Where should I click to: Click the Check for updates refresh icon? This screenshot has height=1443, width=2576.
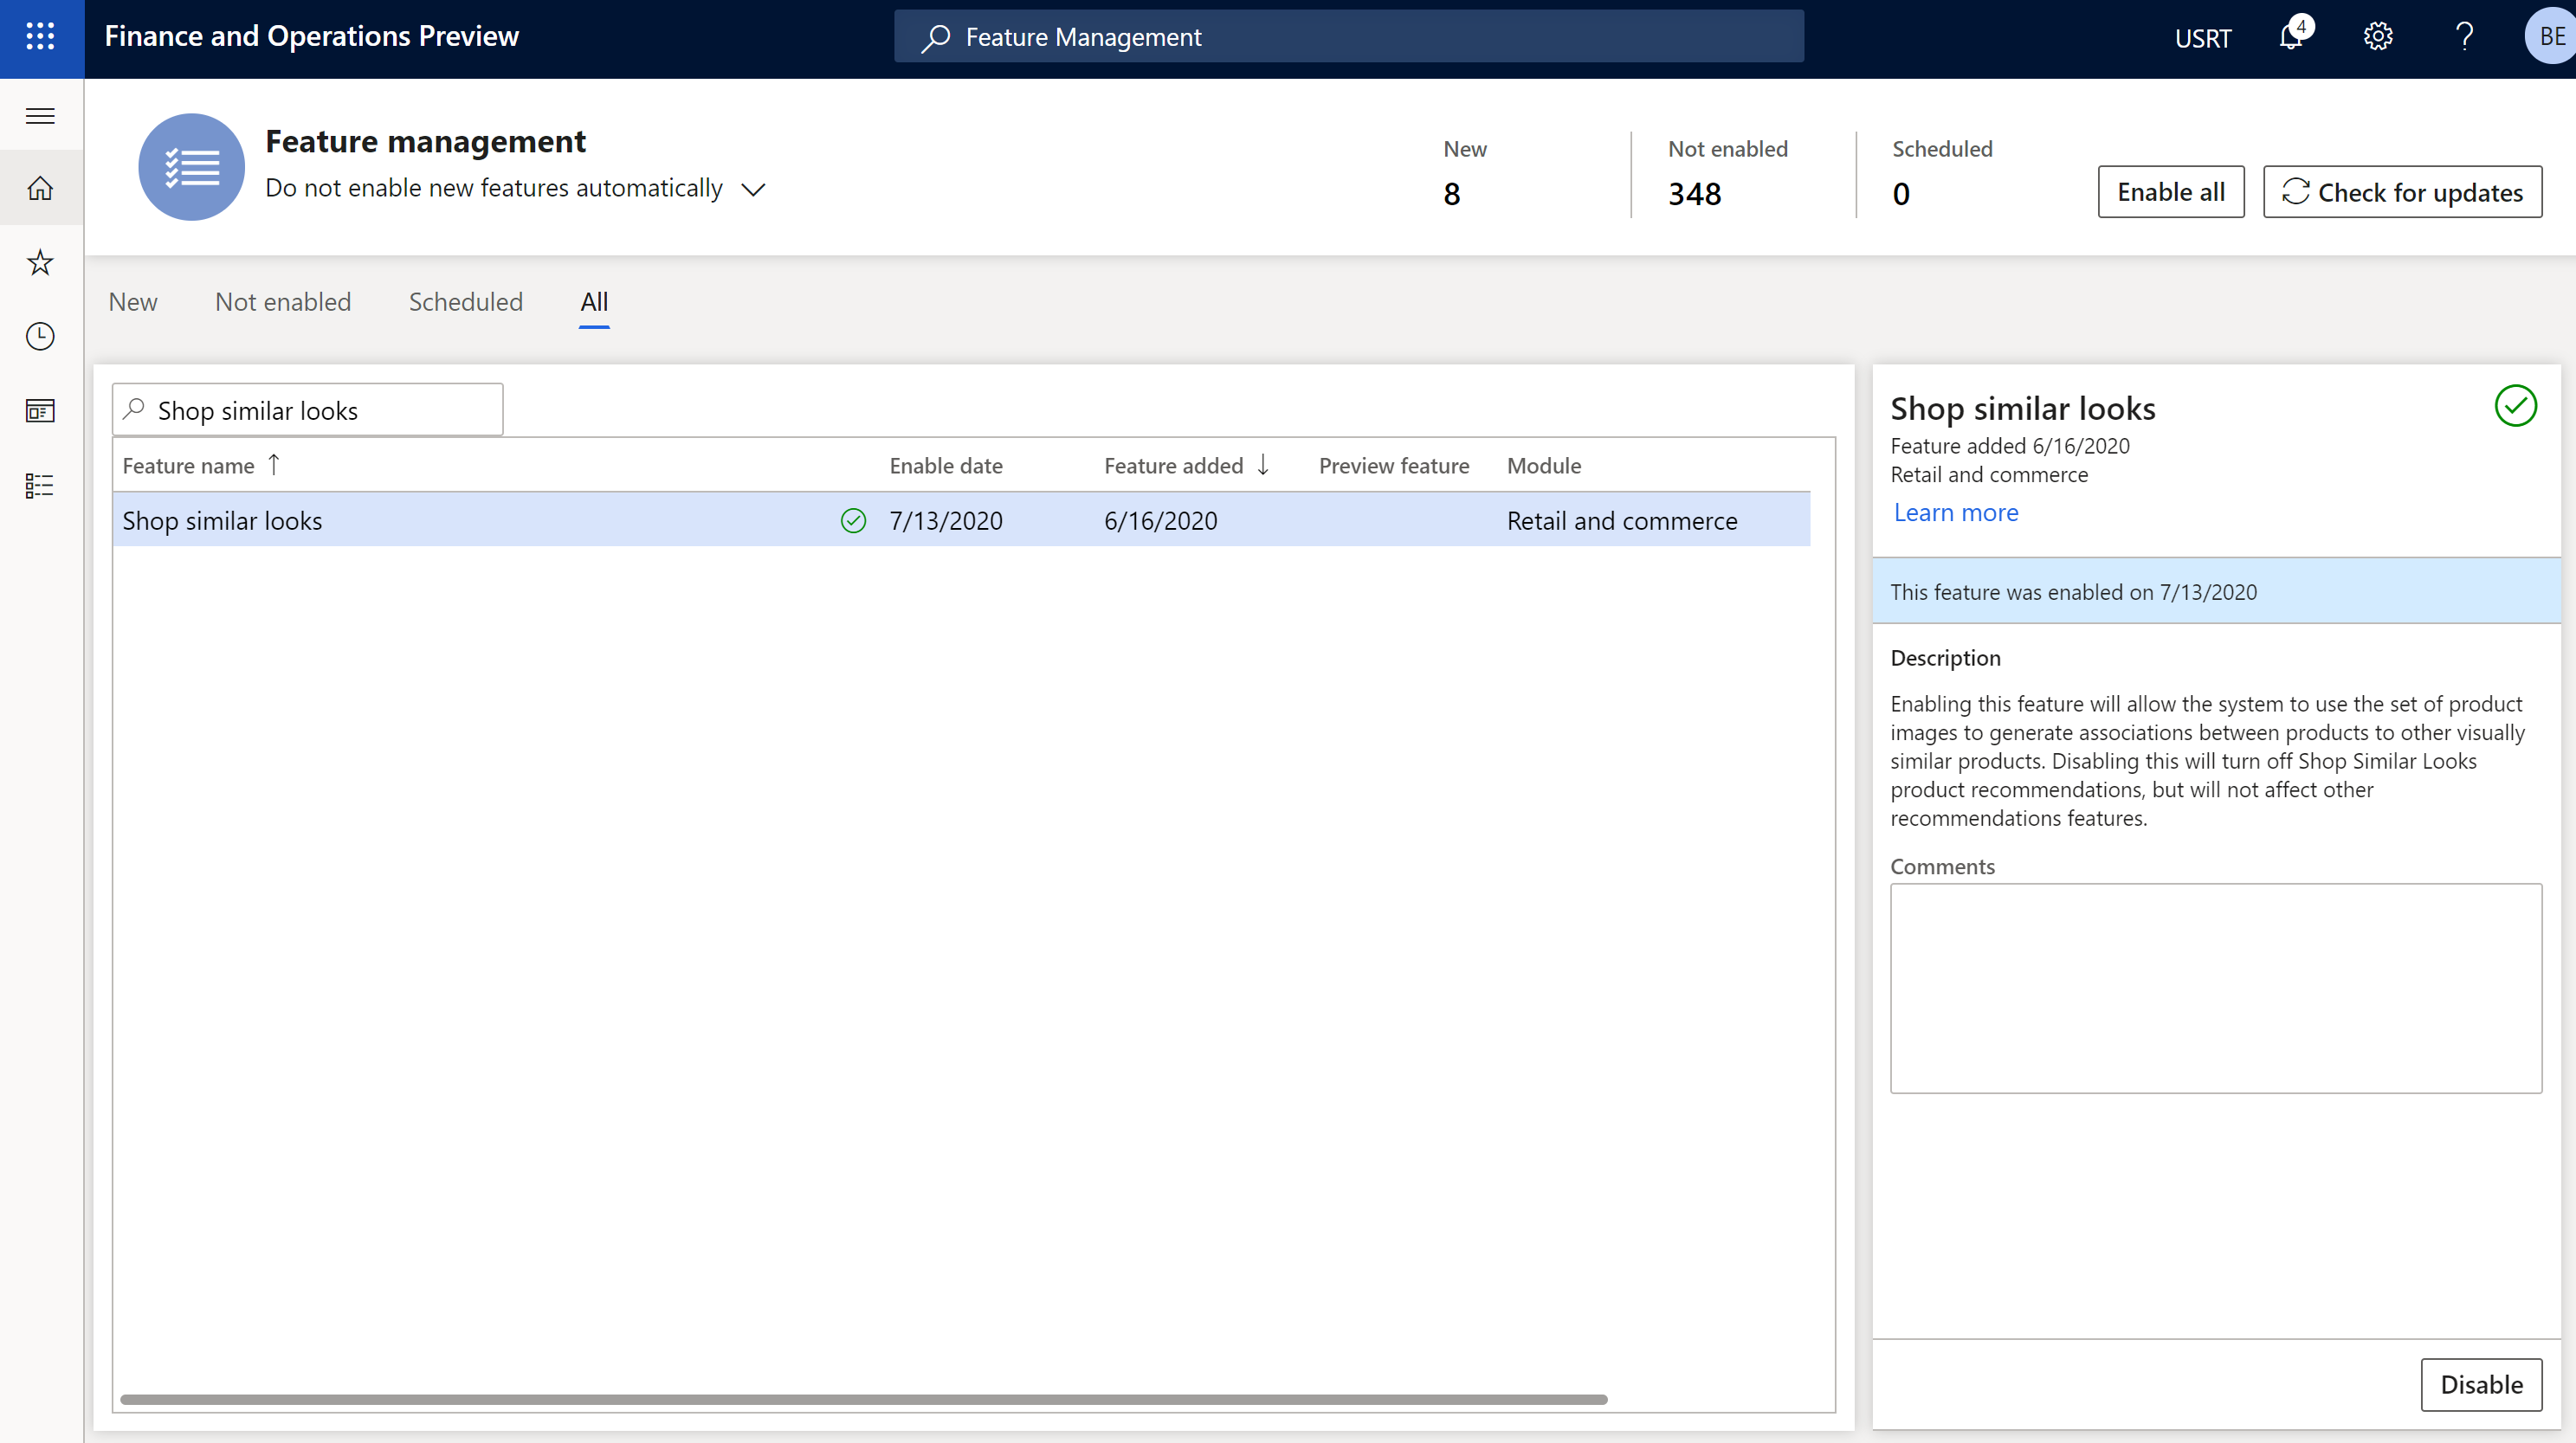[2293, 191]
